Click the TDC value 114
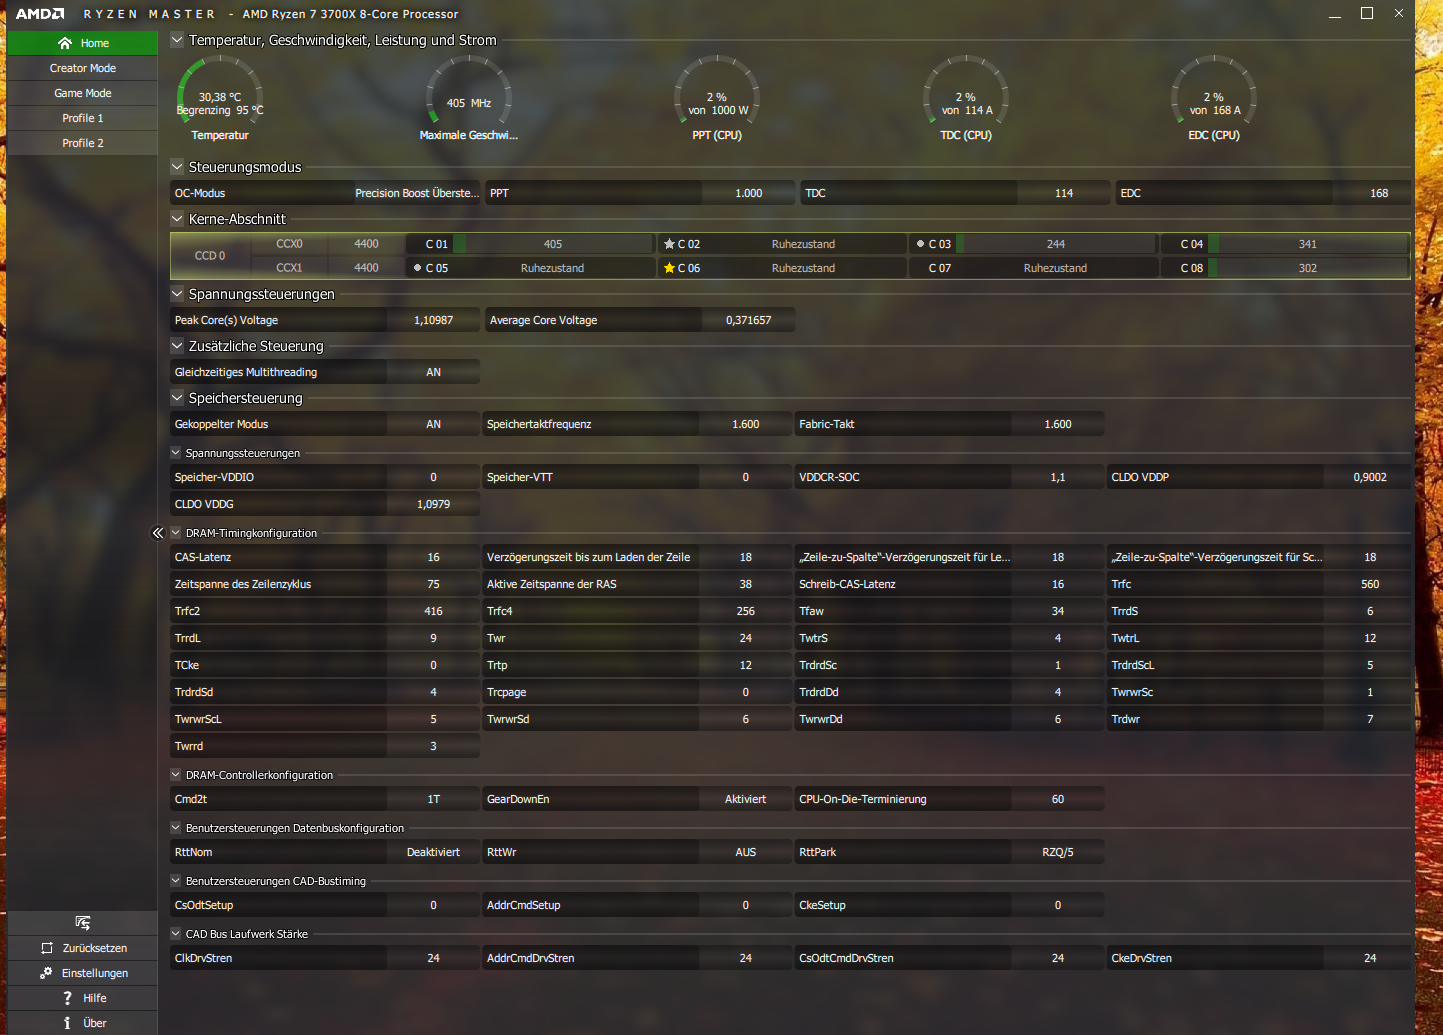Screen dimensions: 1443x1035 tap(1064, 193)
